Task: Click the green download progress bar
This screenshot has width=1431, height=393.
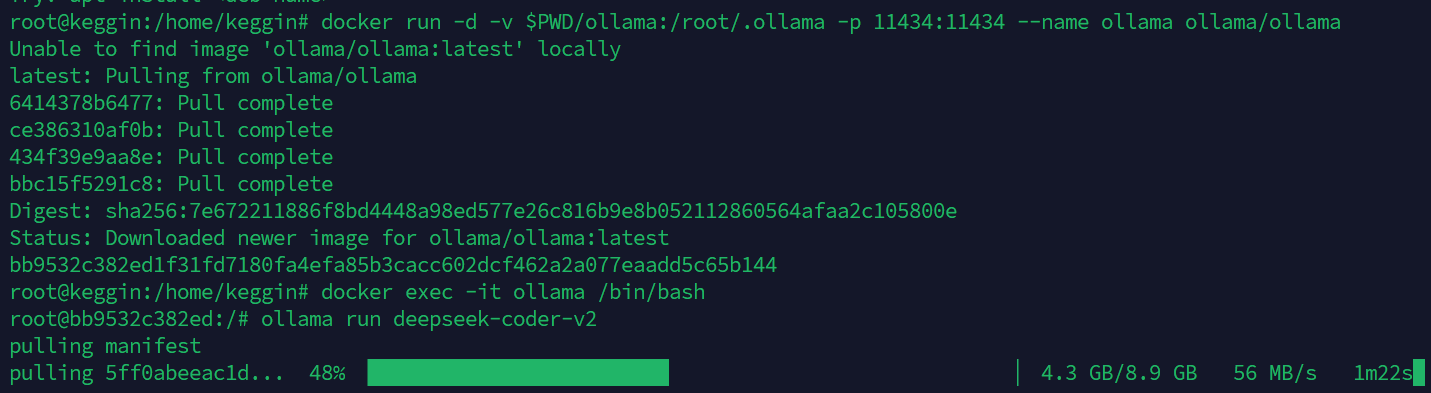Action: (x=518, y=374)
